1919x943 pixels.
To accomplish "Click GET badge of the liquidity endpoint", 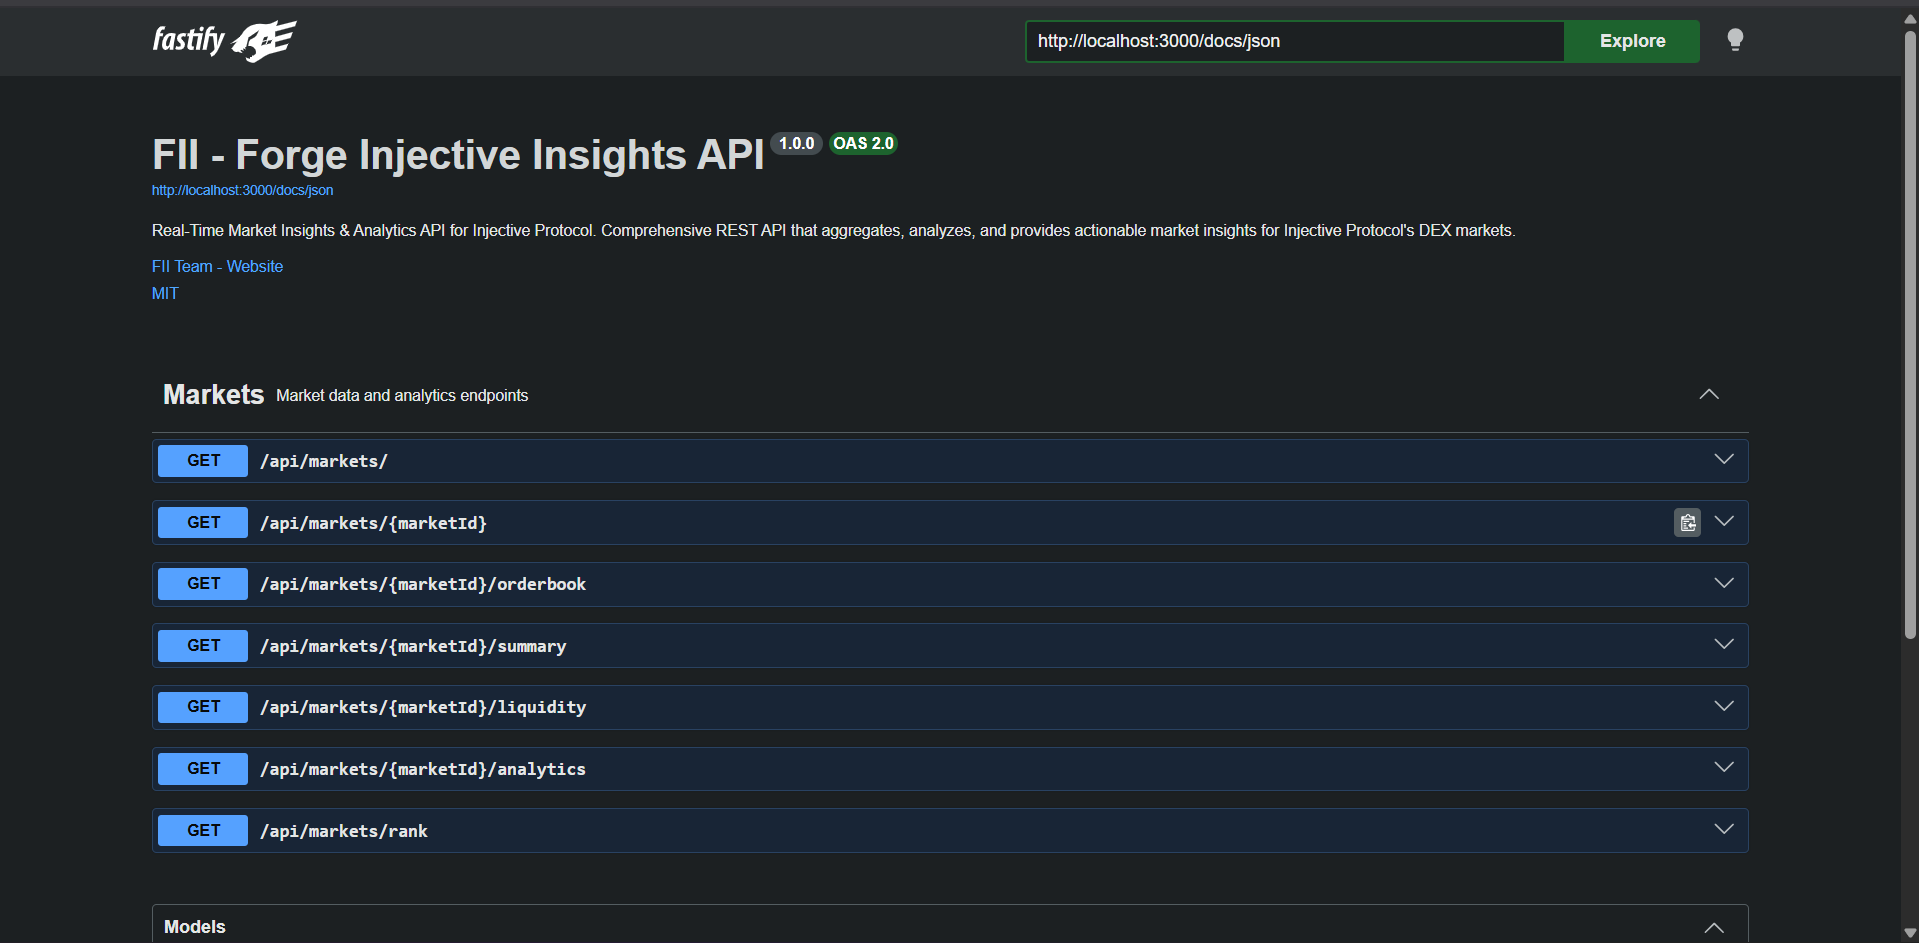I will tap(203, 707).
